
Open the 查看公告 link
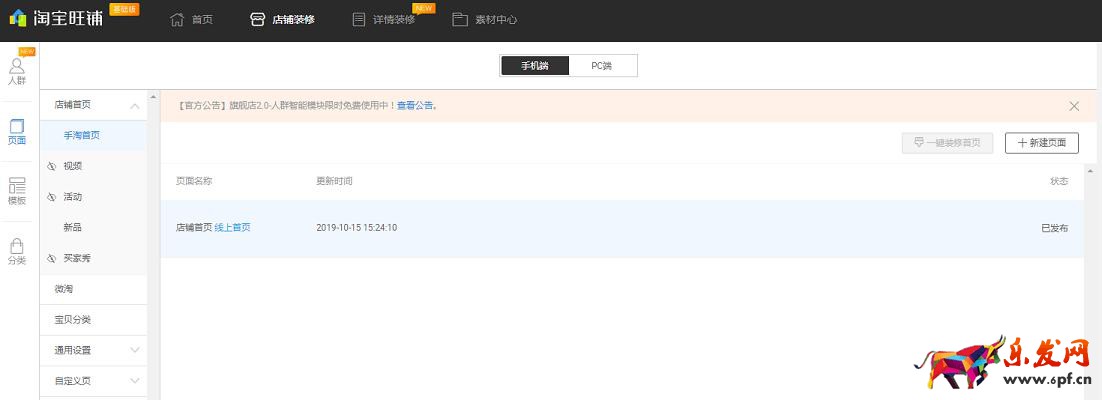[x=415, y=105]
